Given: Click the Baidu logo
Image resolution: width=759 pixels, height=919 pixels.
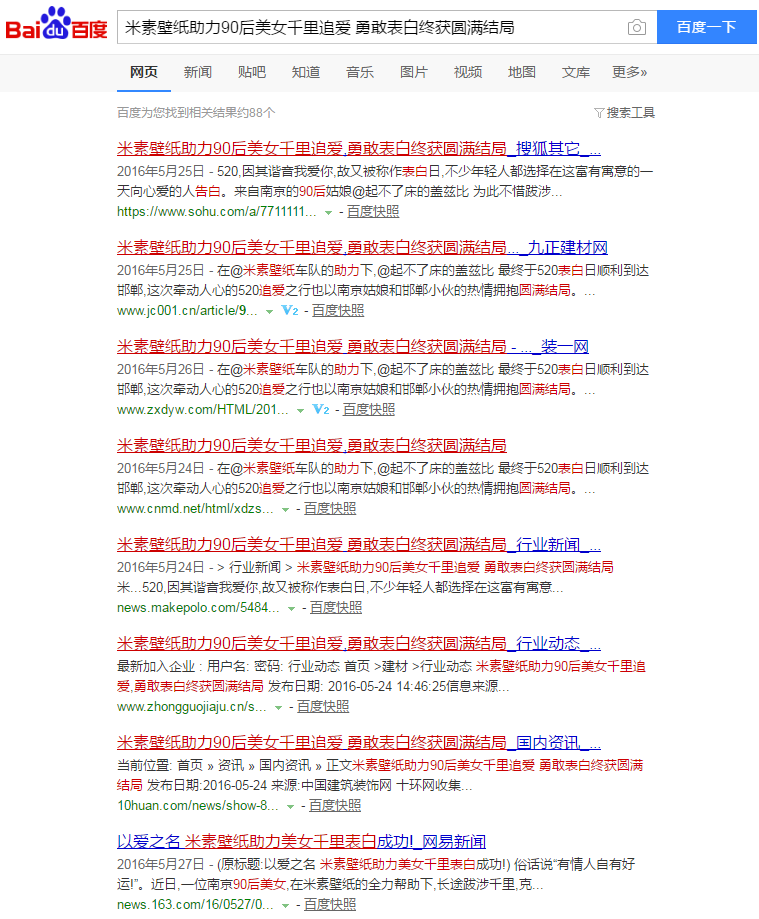Looking at the screenshot, I should click(56, 23).
